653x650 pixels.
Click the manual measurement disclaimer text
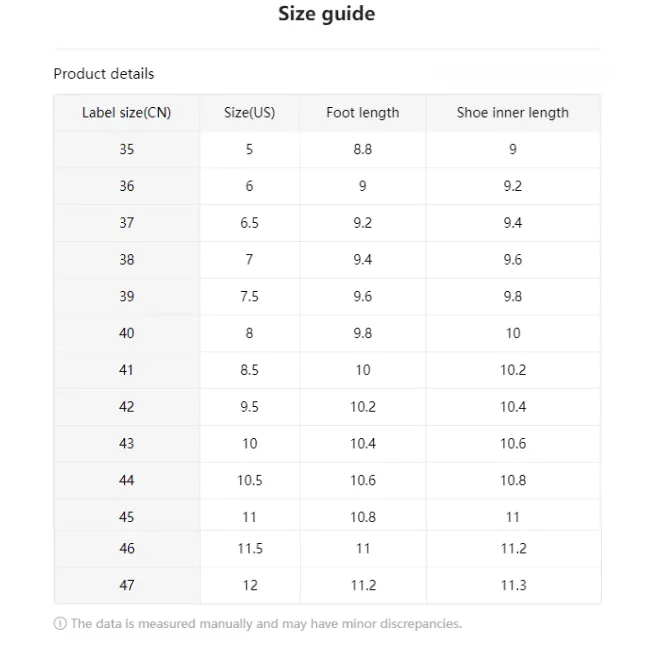[266, 624]
